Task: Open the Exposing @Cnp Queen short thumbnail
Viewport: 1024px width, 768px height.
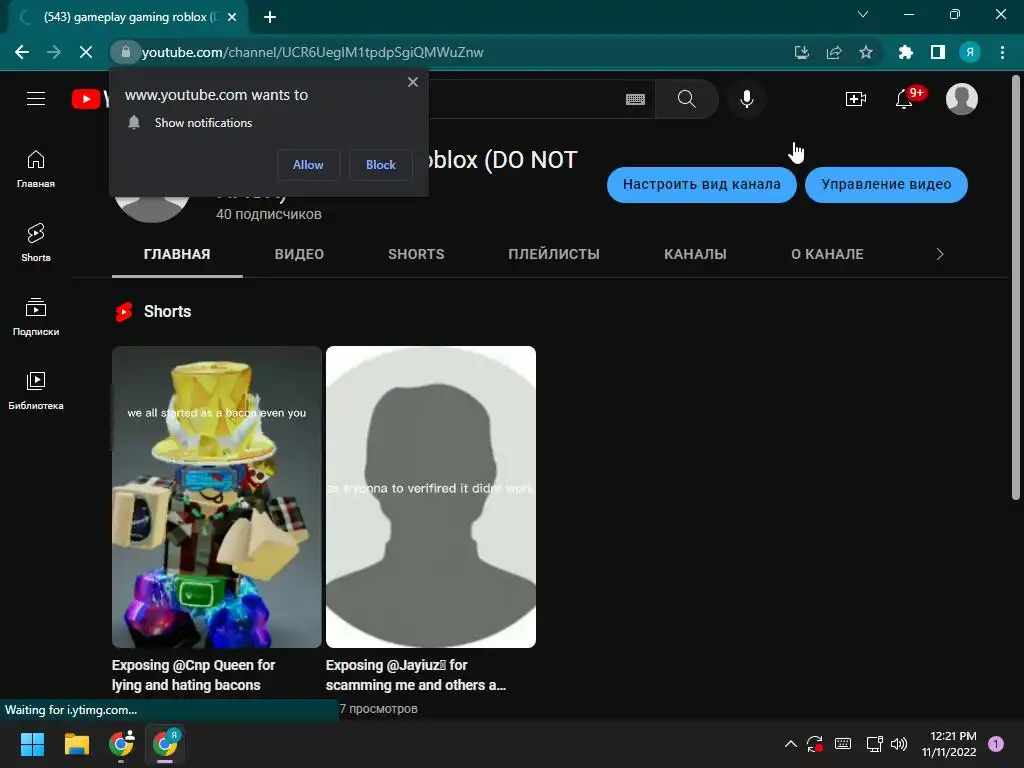Action: tap(217, 497)
